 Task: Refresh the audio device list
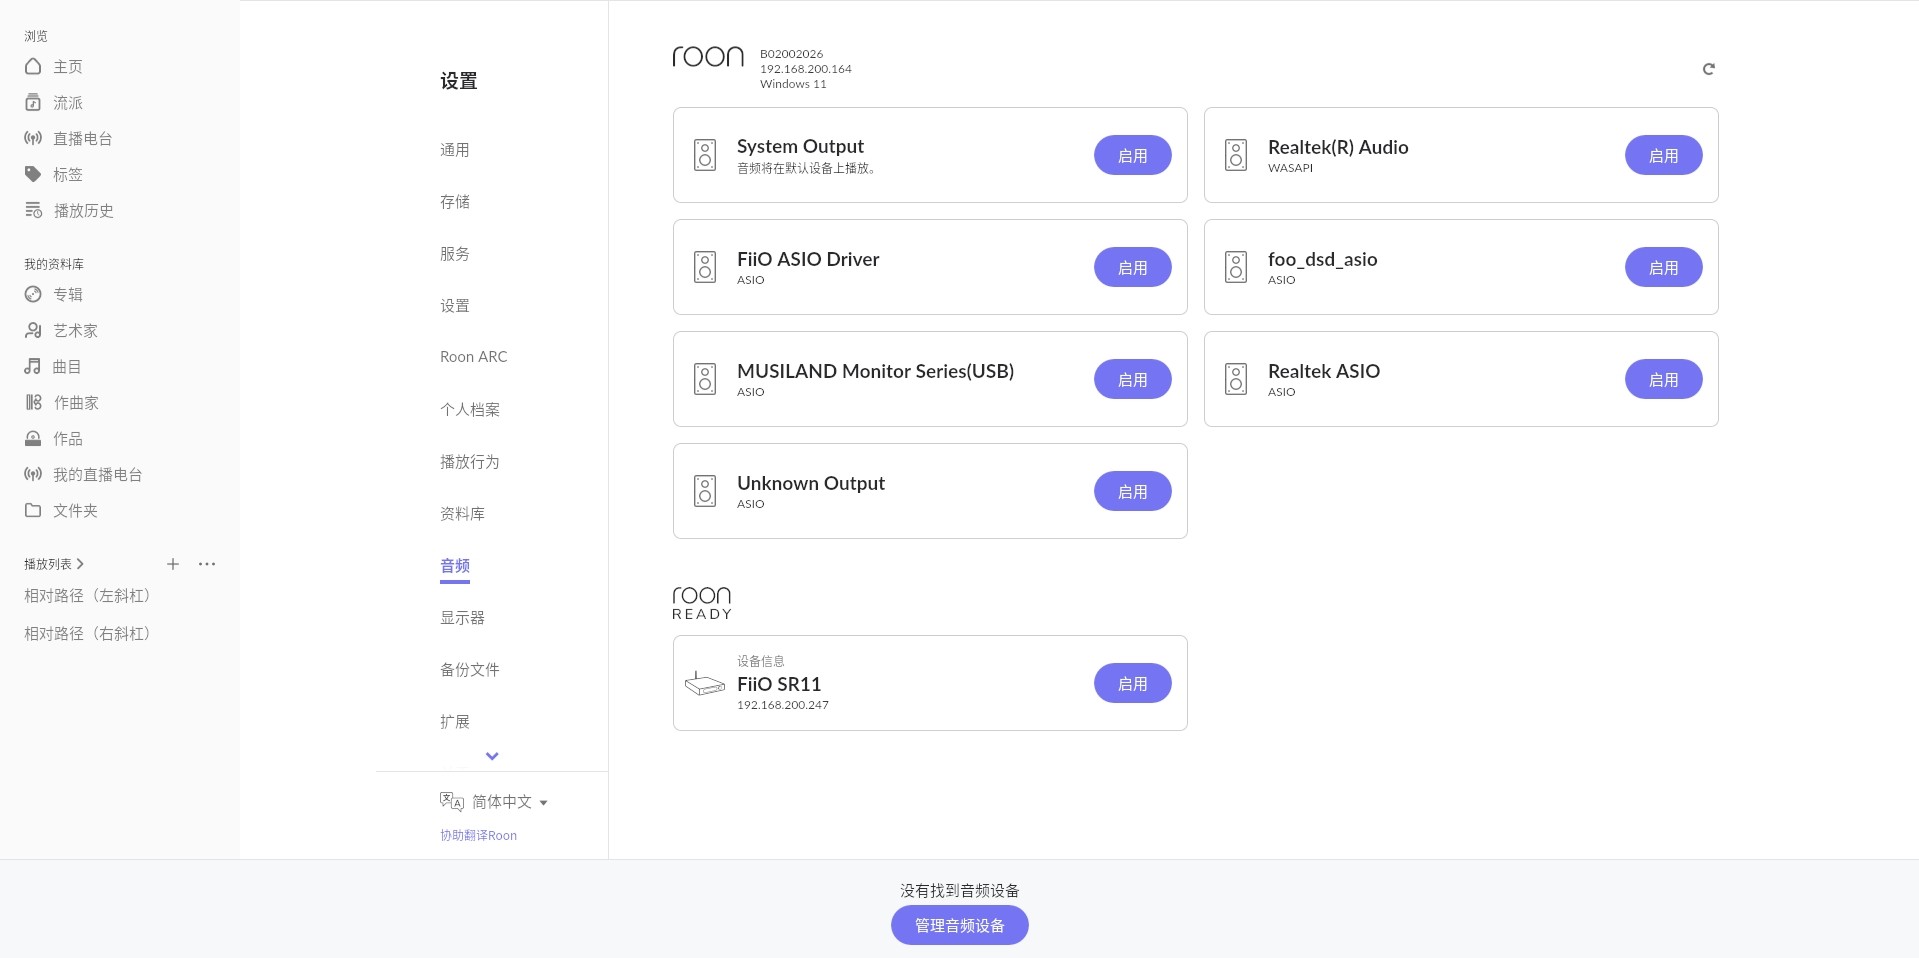click(x=1709, y=69)
